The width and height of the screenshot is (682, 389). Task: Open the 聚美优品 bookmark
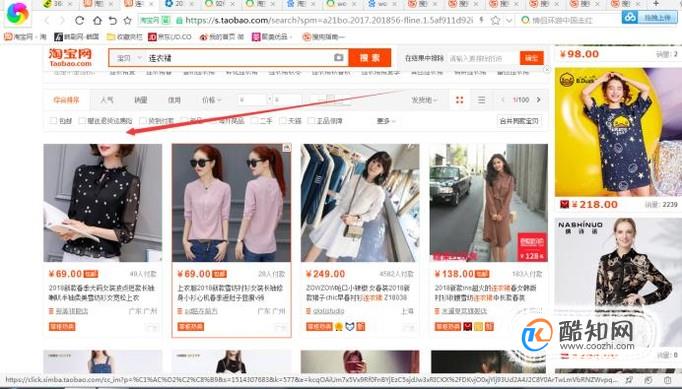pos(272,37)
